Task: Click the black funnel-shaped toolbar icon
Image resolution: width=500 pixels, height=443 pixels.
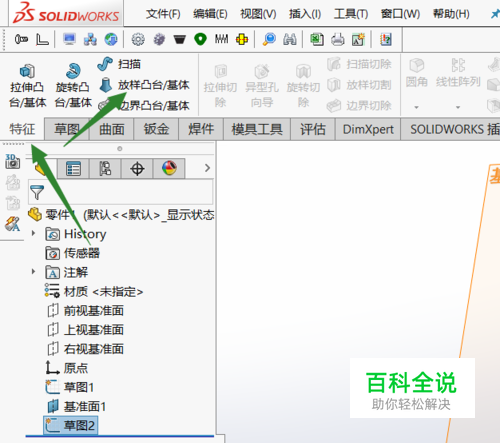Action: click(x=179, y=40)
